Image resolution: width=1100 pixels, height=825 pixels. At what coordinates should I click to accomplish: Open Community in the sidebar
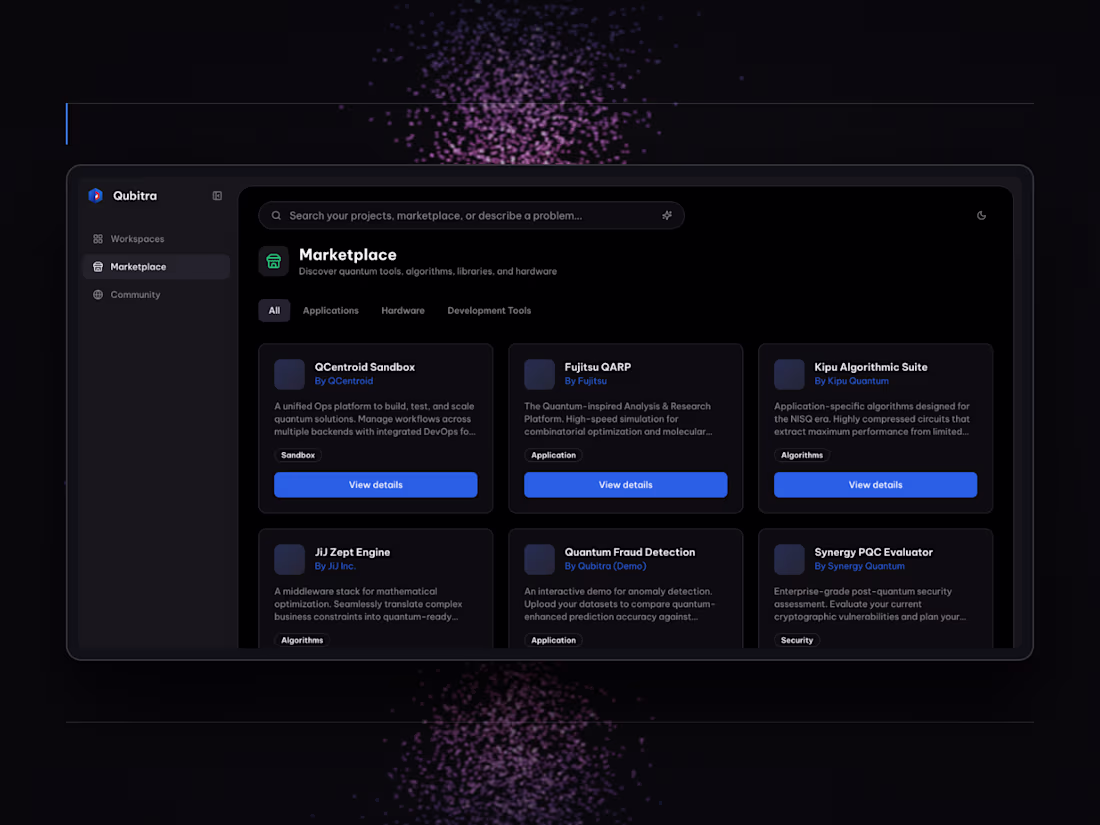coord(156,295)
